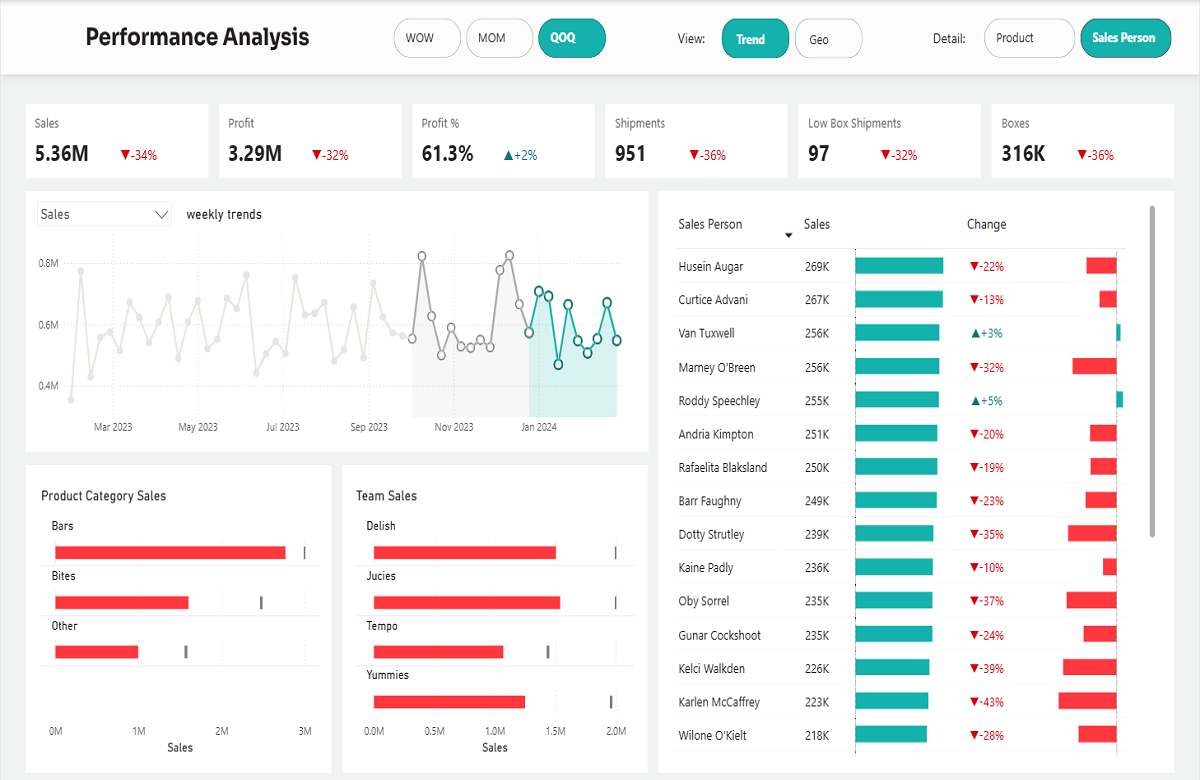This screenshot has height=780, width=1200.
Task: Set detail to Product
Action: pyautogui.click(x=1029, y=38)
